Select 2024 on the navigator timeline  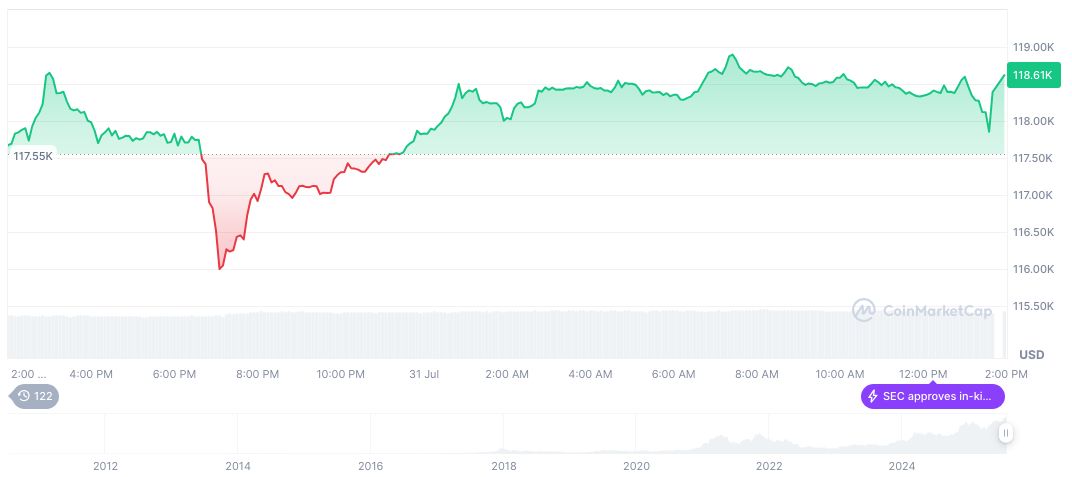902,466
